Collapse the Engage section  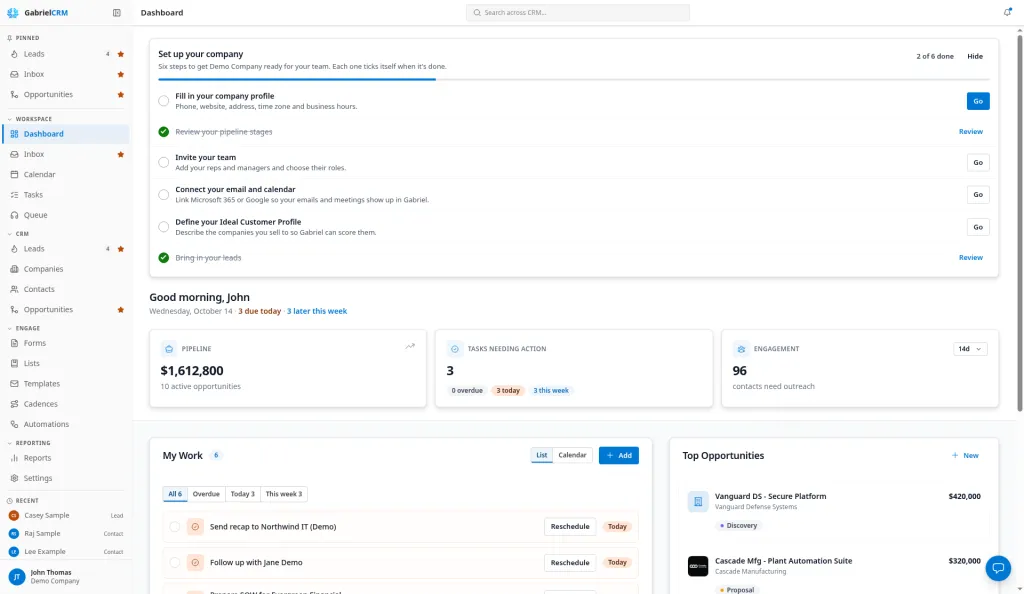24,328
